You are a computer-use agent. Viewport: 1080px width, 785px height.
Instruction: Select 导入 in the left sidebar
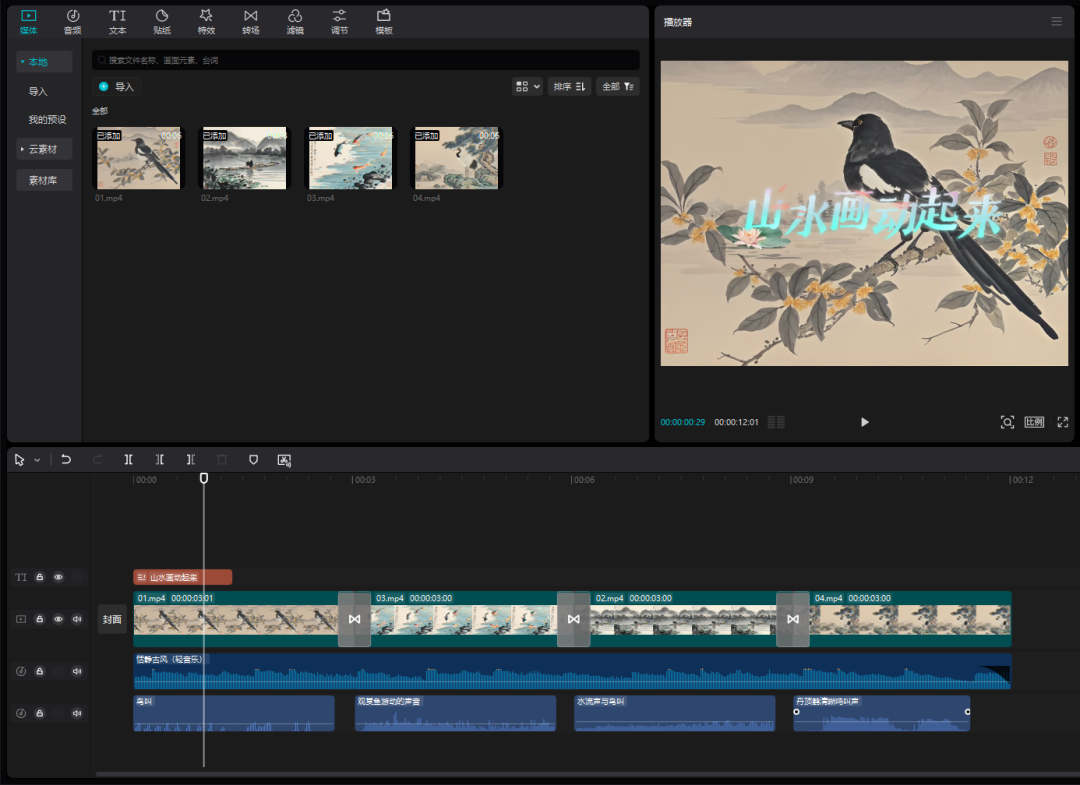pyautogui.click(x=38, y=92)
